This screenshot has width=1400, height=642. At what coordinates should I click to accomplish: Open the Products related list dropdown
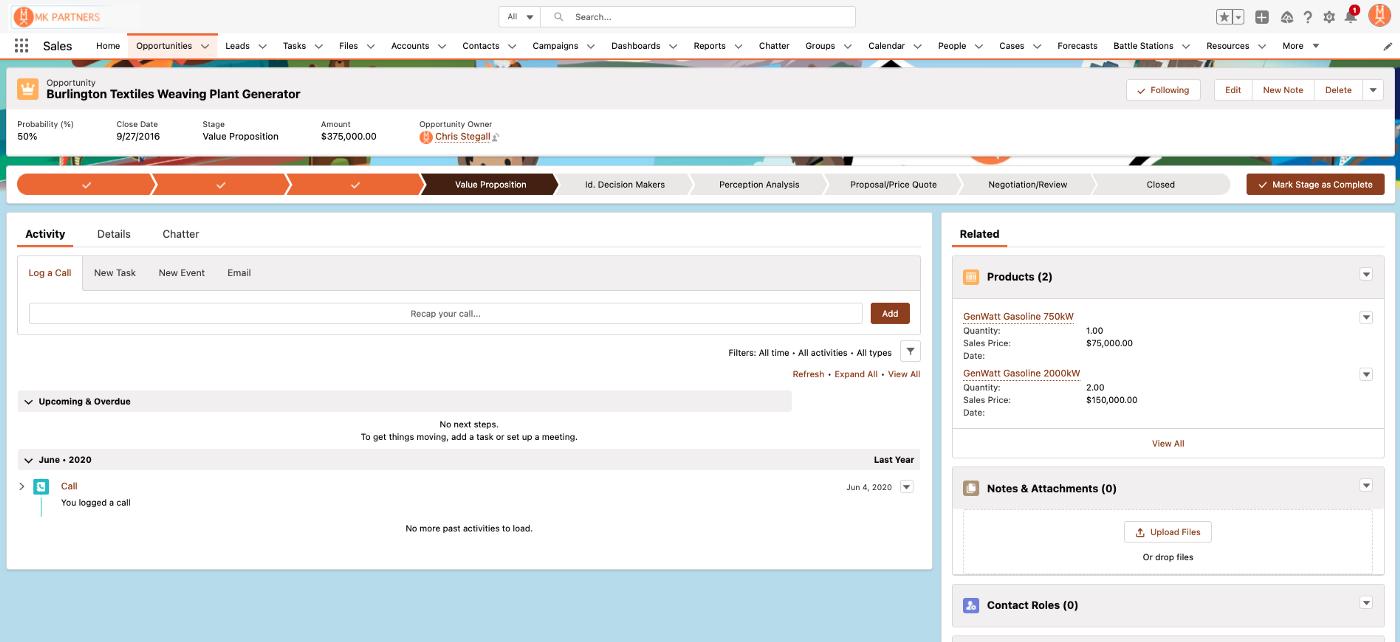[x=1366, y=276]
